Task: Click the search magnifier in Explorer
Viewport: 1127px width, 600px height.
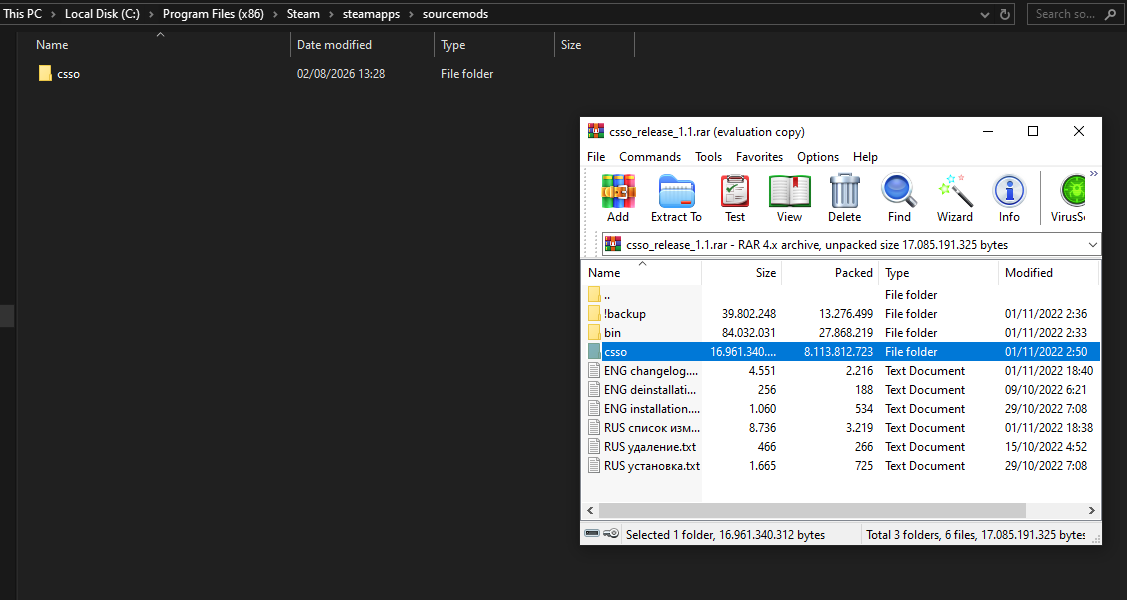Action: 1110,14
